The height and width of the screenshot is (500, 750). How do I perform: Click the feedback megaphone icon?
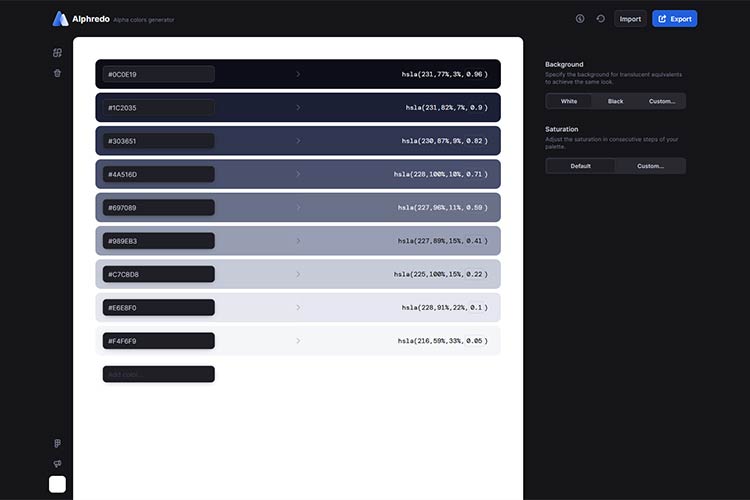pyautogui.click(x=57, y=464)
